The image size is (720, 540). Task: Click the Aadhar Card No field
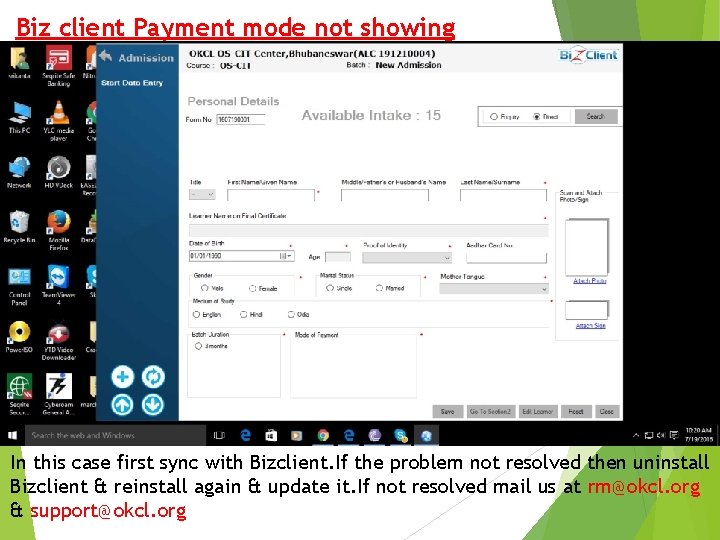(506, 257)
